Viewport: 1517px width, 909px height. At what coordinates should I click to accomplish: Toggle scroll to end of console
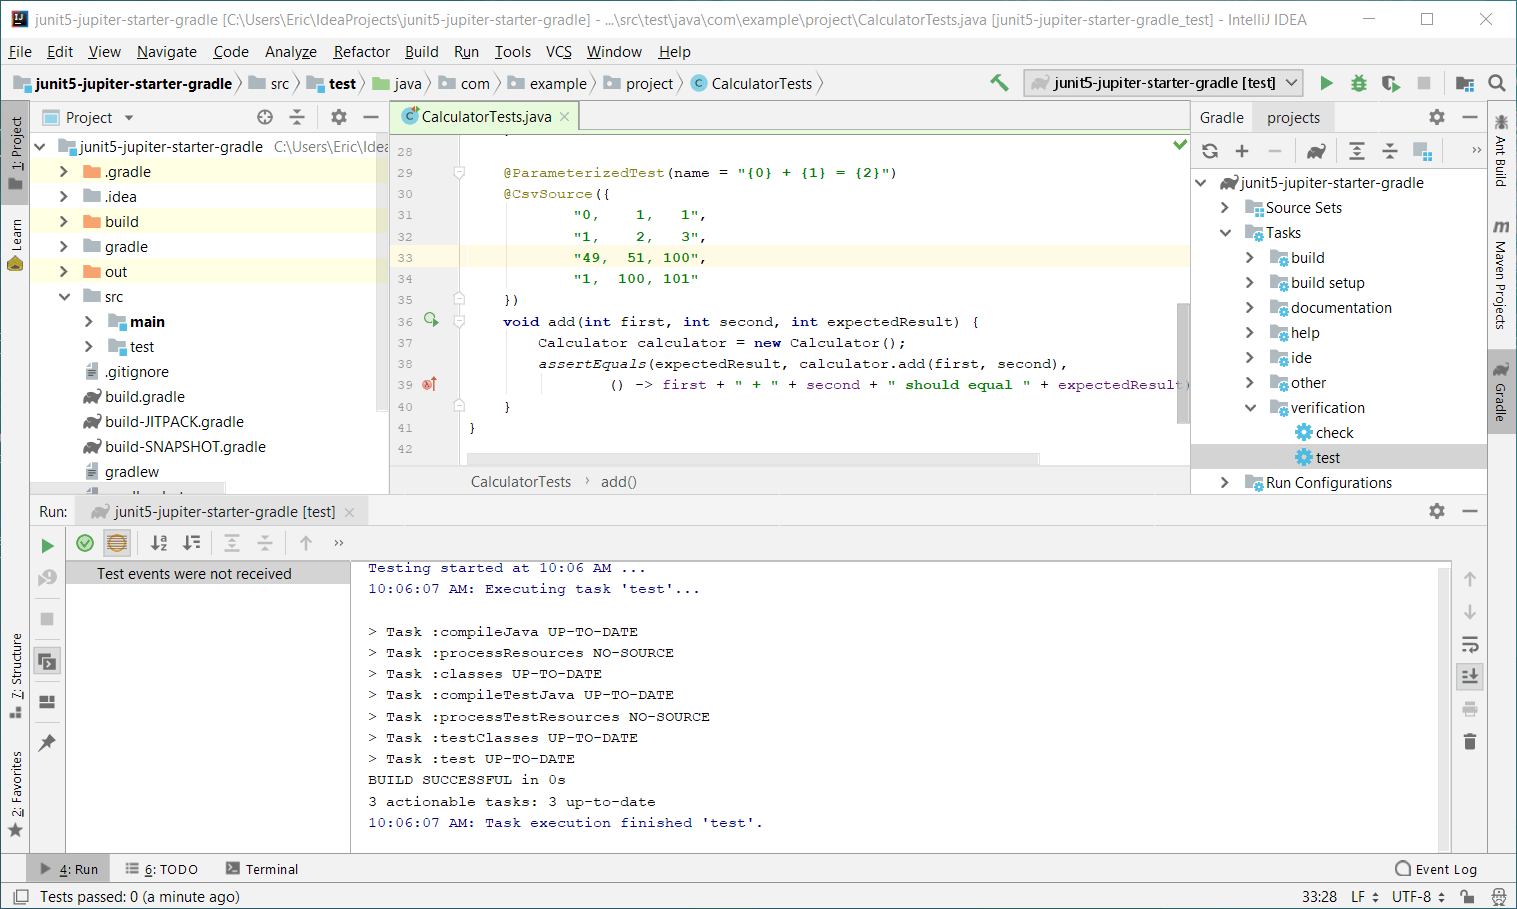1470,677
